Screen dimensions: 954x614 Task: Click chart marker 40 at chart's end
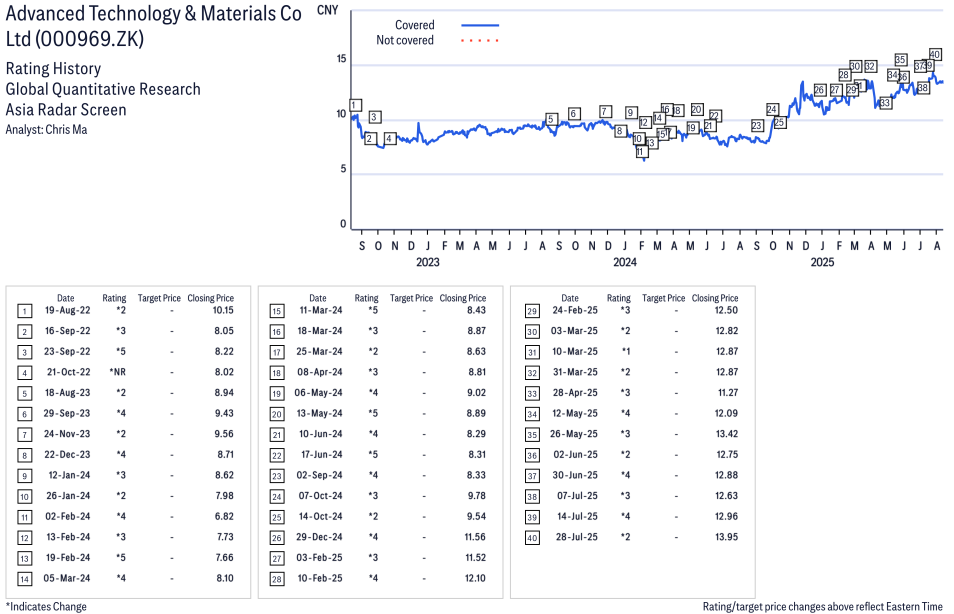click(x=935, y=55)
